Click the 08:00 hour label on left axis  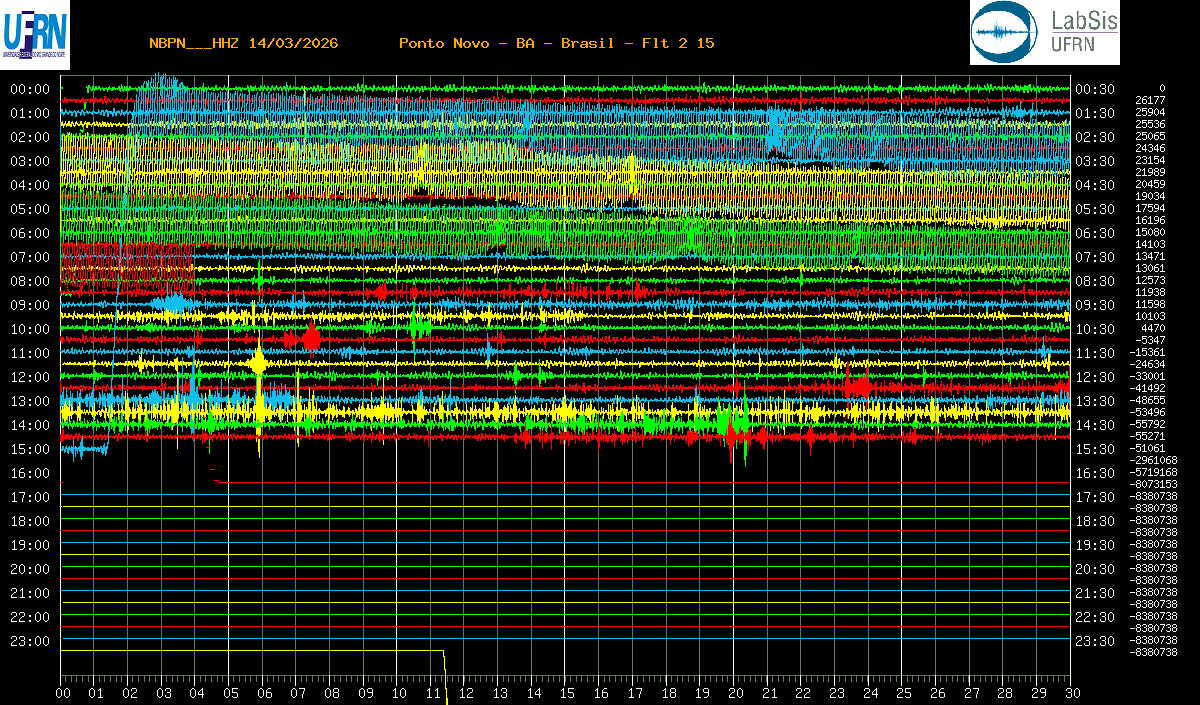coord(30,281)
